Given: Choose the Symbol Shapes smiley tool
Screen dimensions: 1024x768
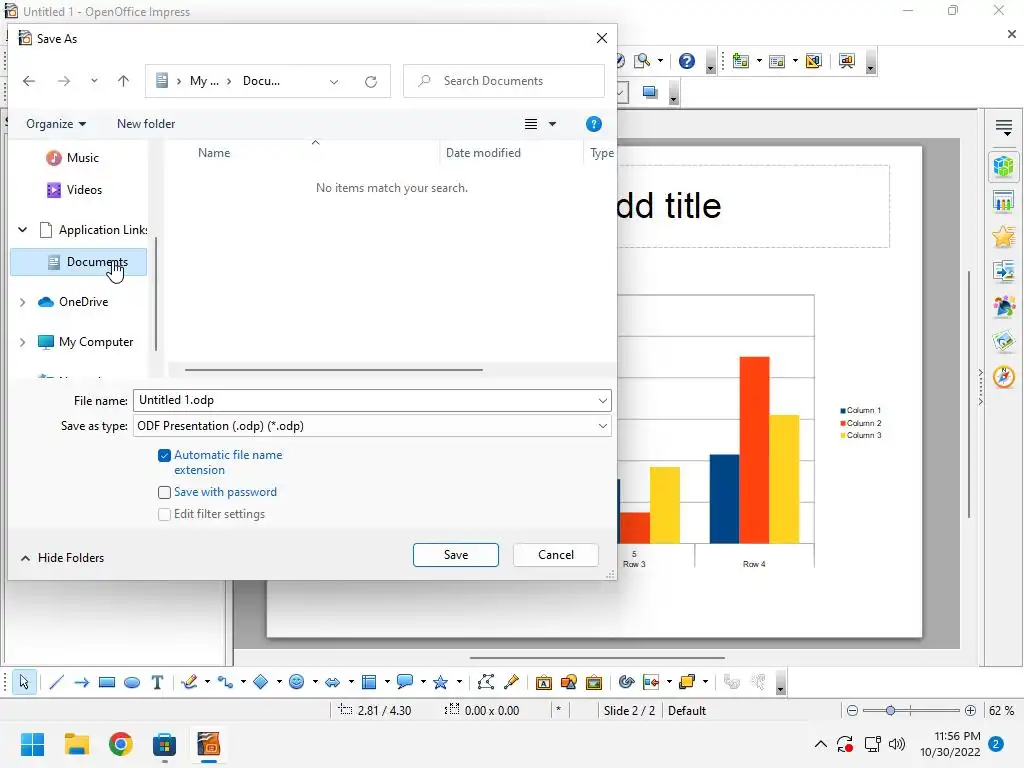Looking at the screenshot, I should click(x=296, y=682).
